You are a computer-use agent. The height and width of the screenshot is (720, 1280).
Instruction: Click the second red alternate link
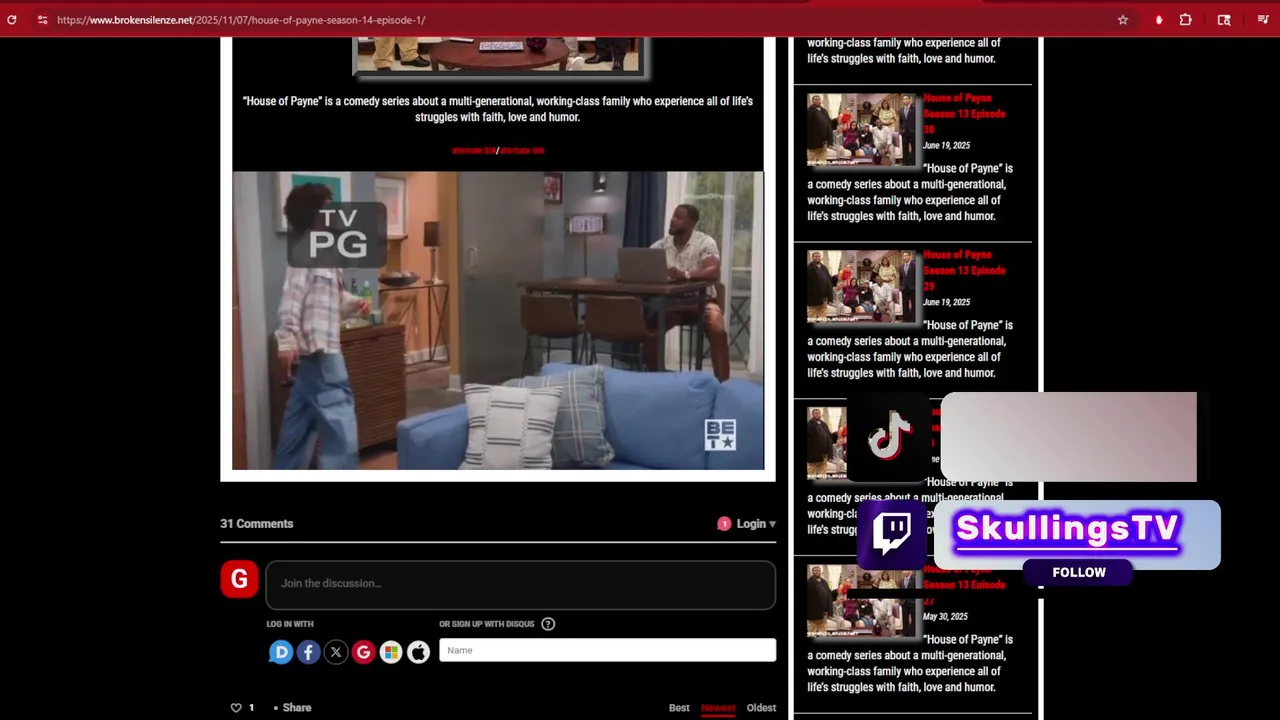pyautogui.click(x=522, y=150)
